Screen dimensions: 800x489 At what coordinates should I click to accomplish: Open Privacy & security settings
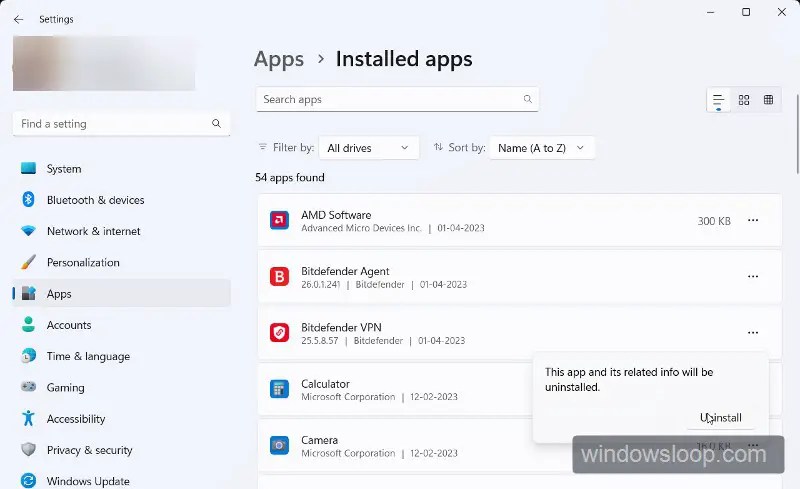pyautogui.click(x=121, y=450)
